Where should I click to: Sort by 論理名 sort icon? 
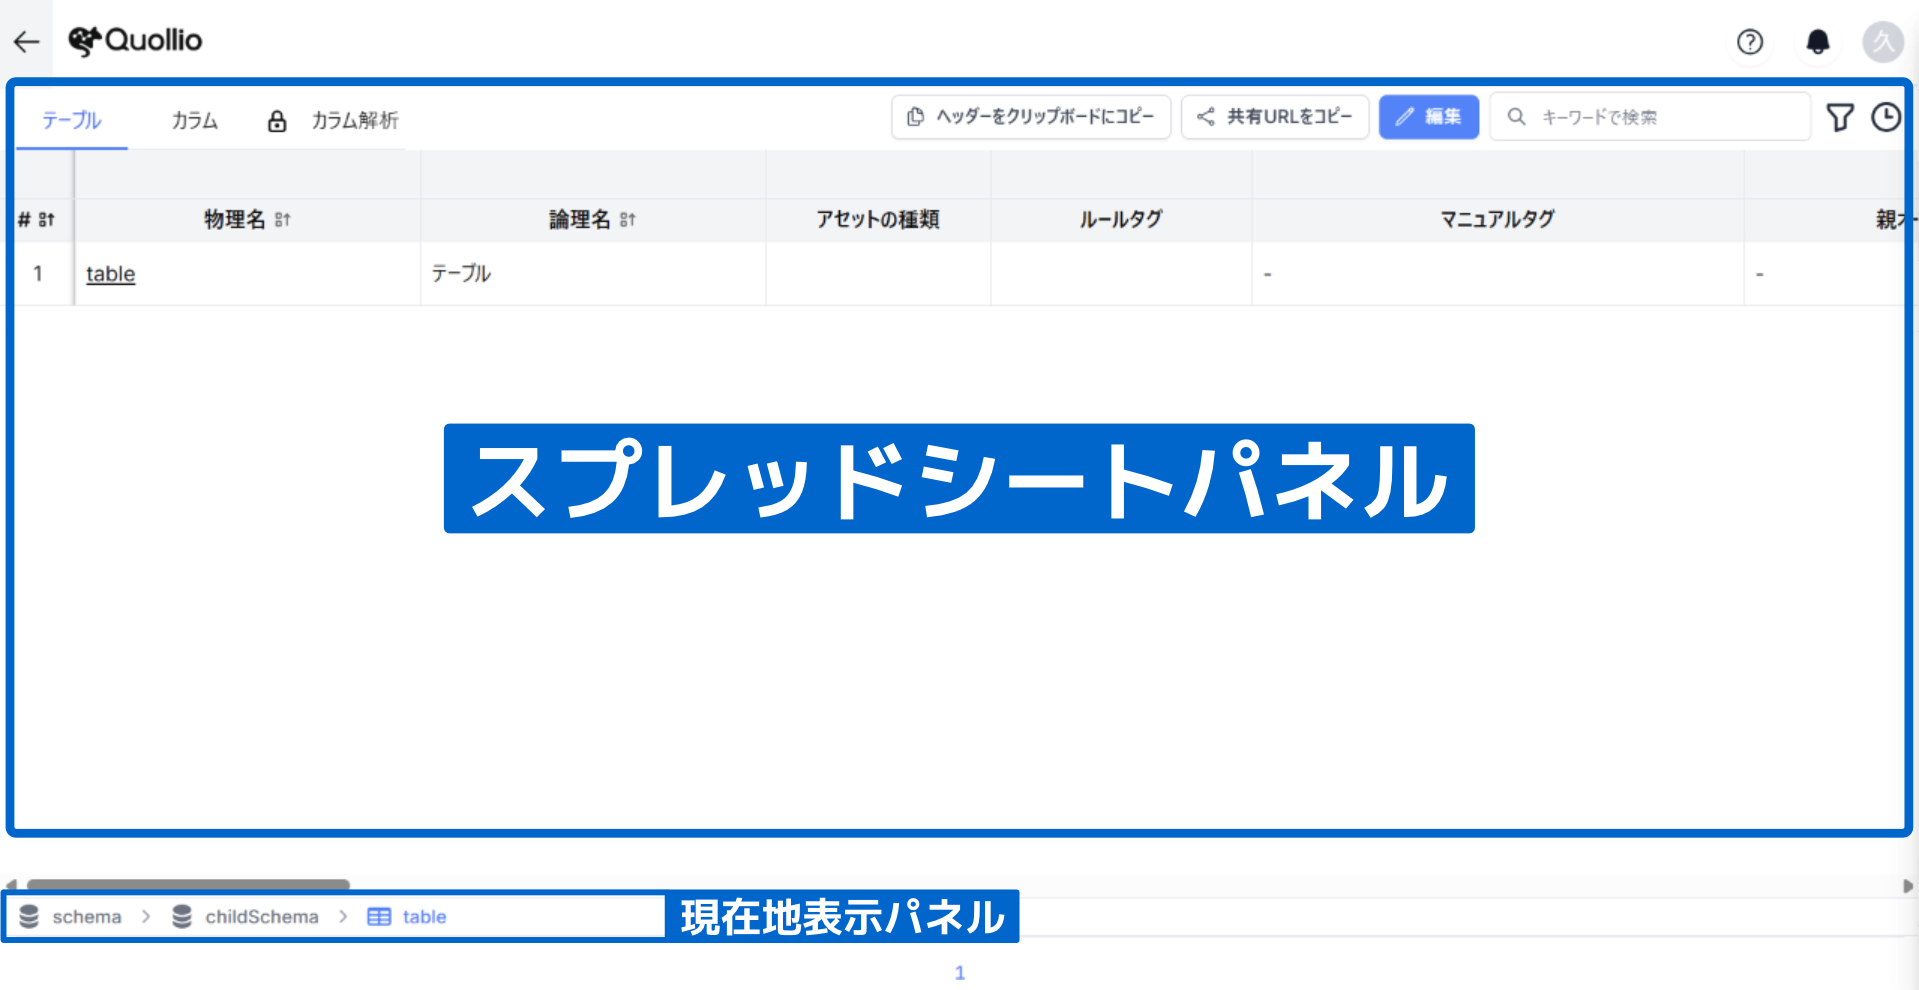click(628, 220)
